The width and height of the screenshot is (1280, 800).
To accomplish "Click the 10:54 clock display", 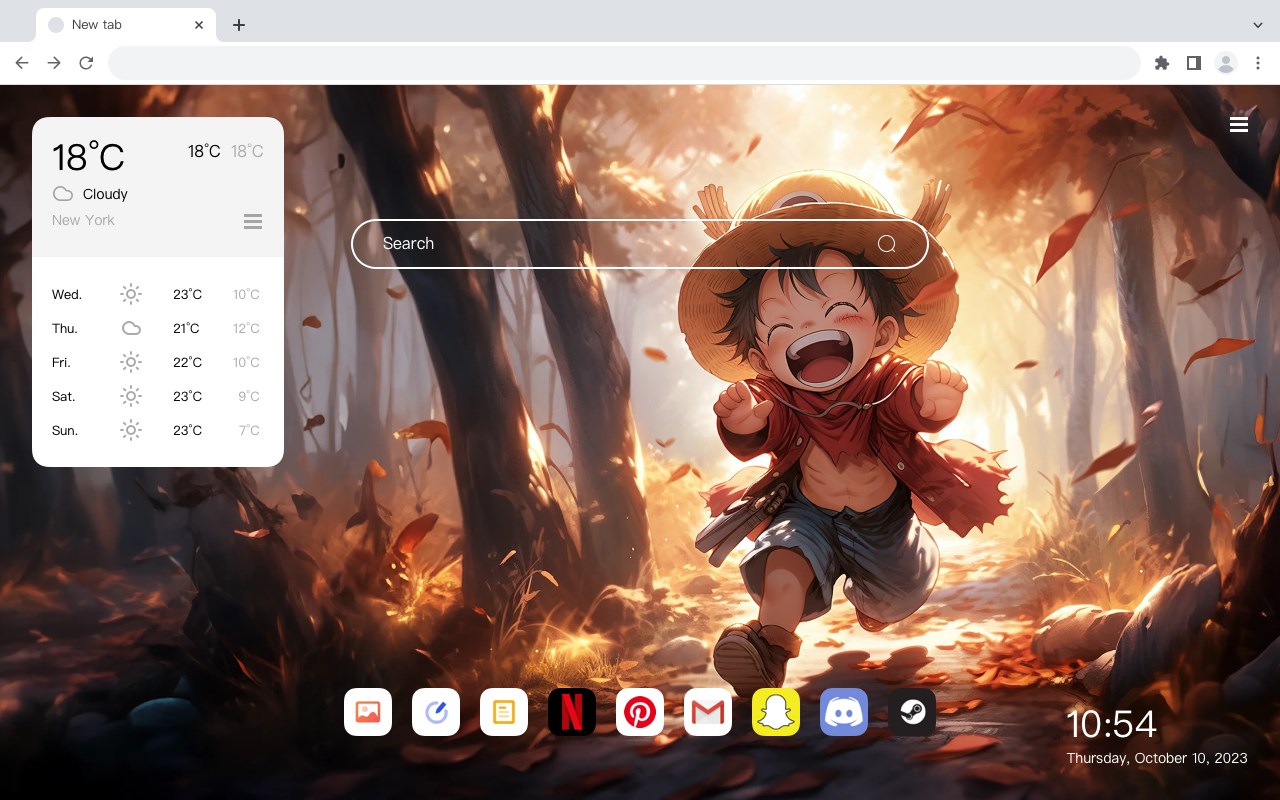I will (1111, 724).
